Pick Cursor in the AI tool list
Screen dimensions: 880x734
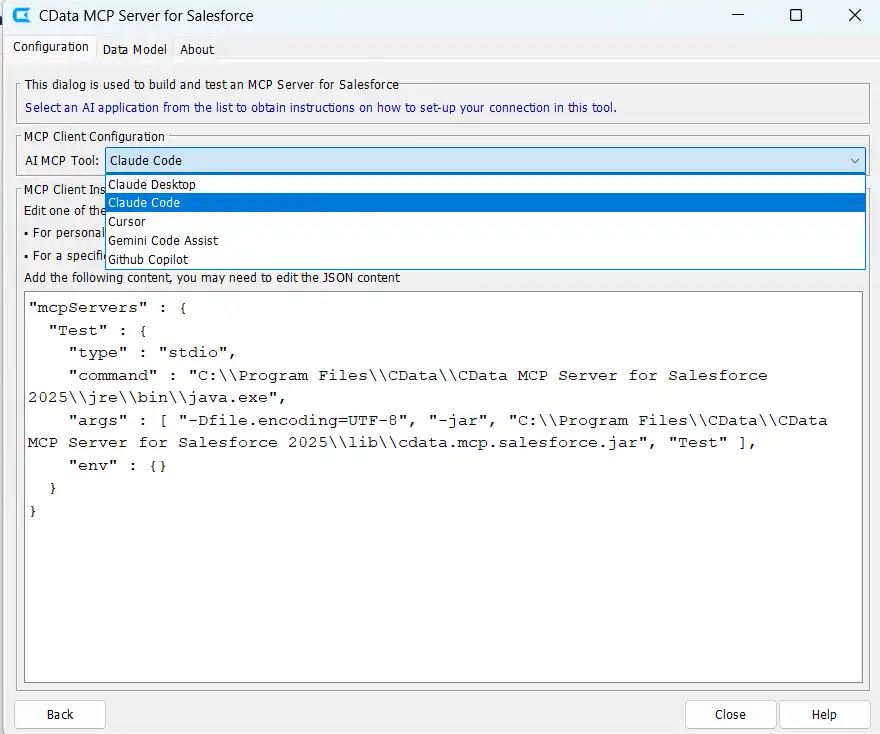pos(127,222)
